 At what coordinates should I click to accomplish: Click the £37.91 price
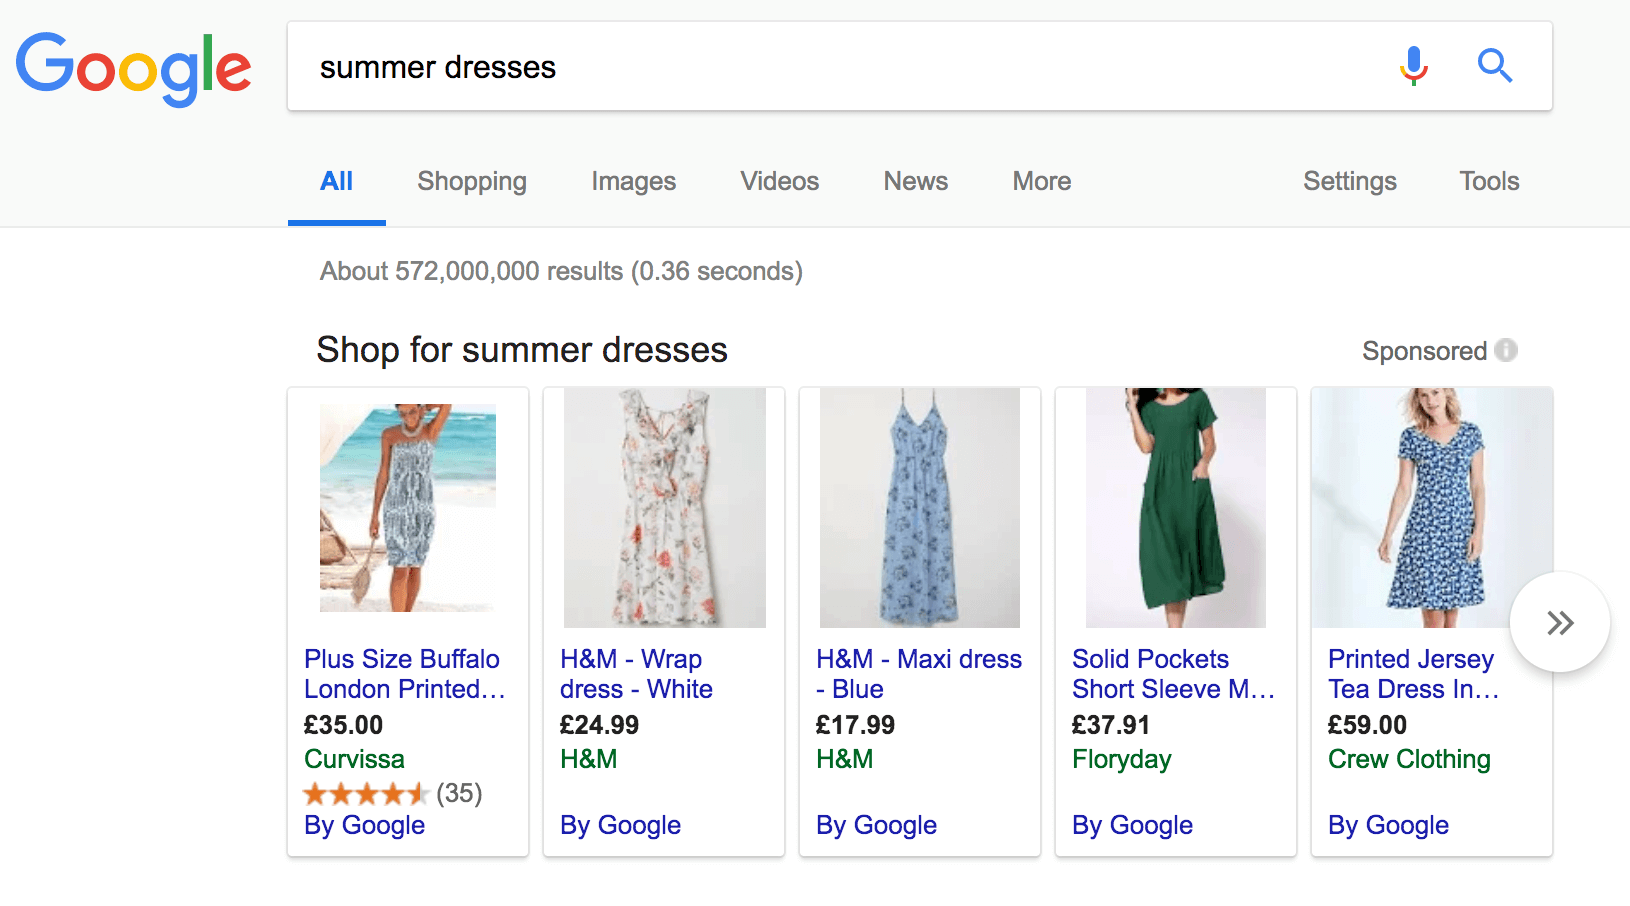click(x=1110, y=725)
